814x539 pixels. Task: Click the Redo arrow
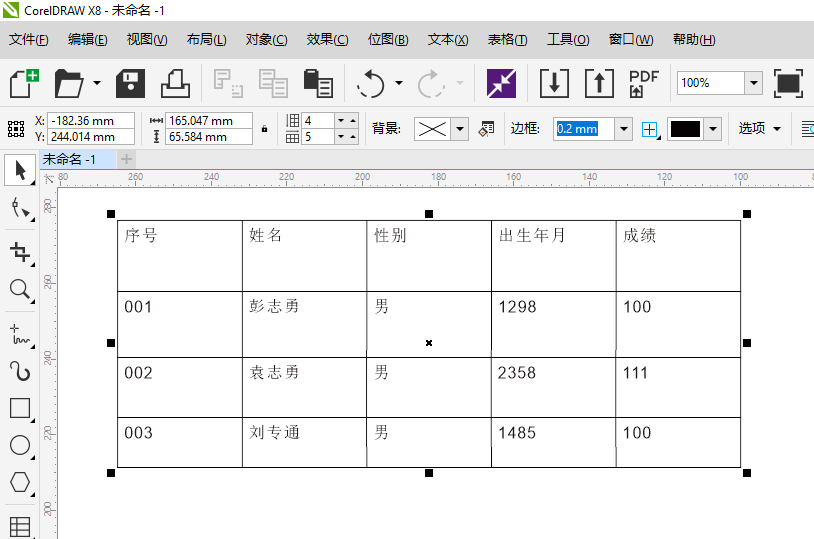tap(431, 83)
